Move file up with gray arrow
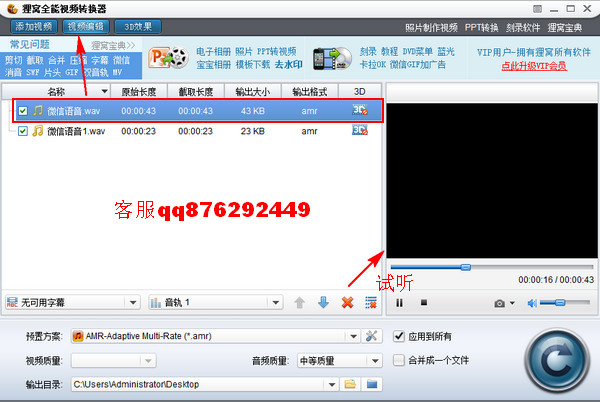Screen dimensions: 600x402 click(300, 303)
